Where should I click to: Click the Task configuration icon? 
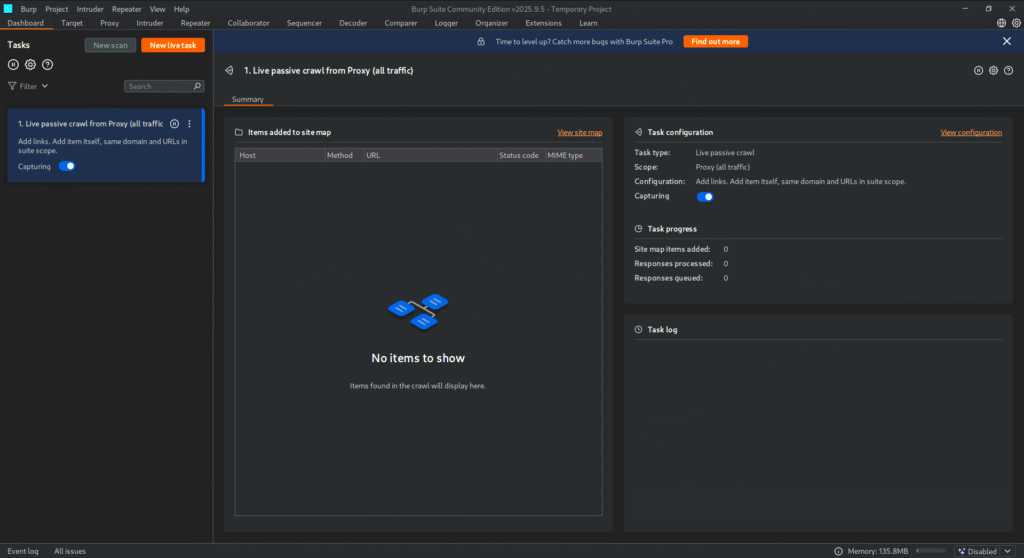(639, 132)
